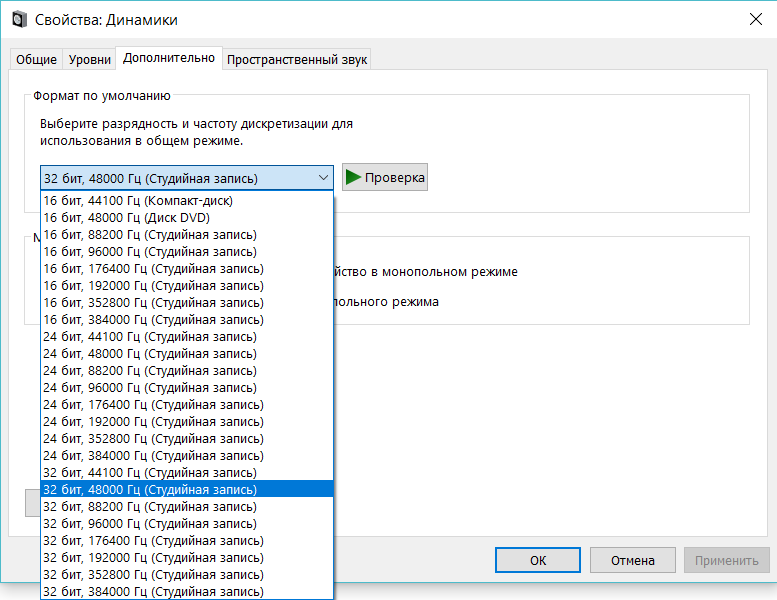Pick 16 бит, 88200 Гц option
The image size is (777, 600).
(187, 235)
